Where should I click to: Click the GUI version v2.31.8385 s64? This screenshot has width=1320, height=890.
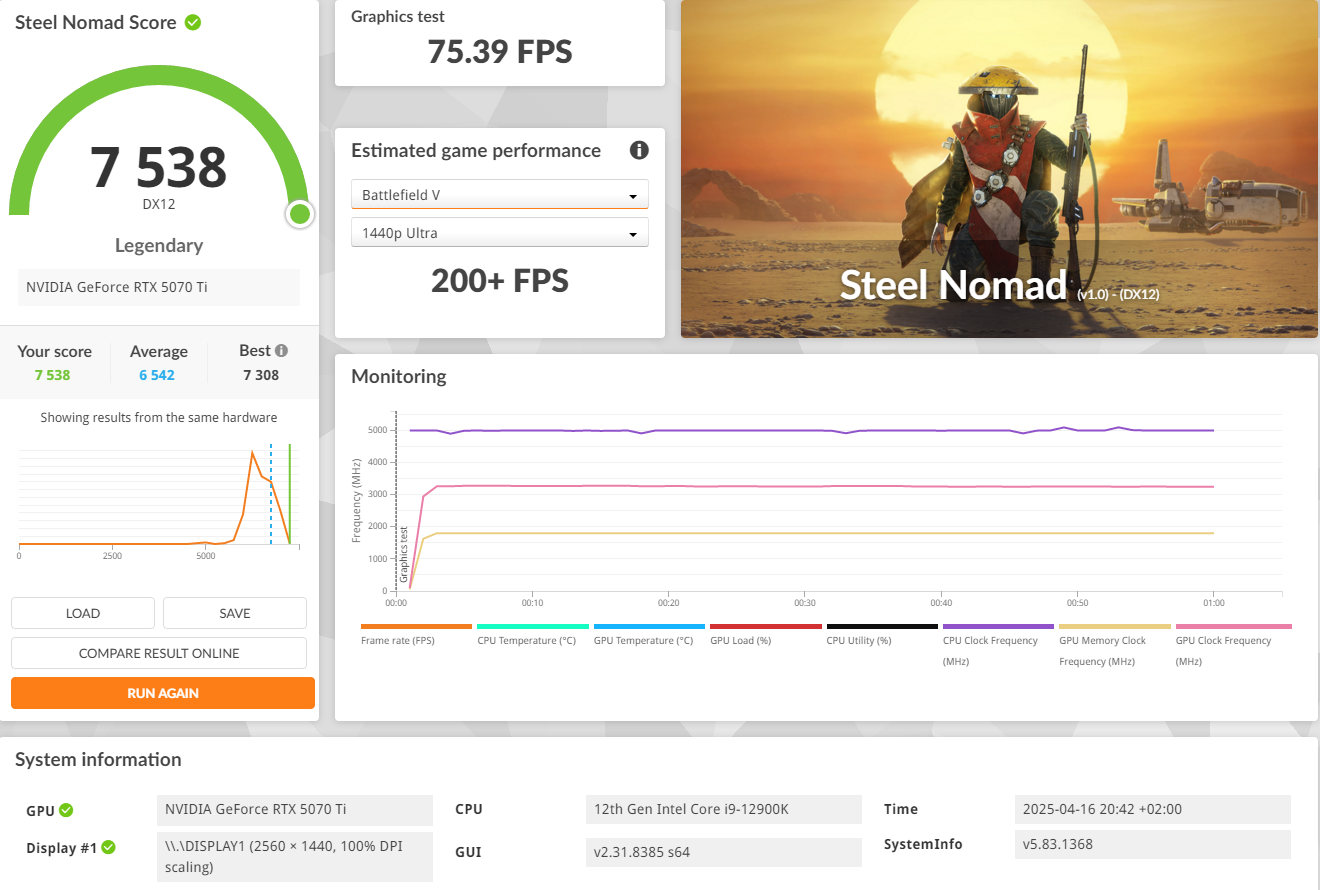724,852
